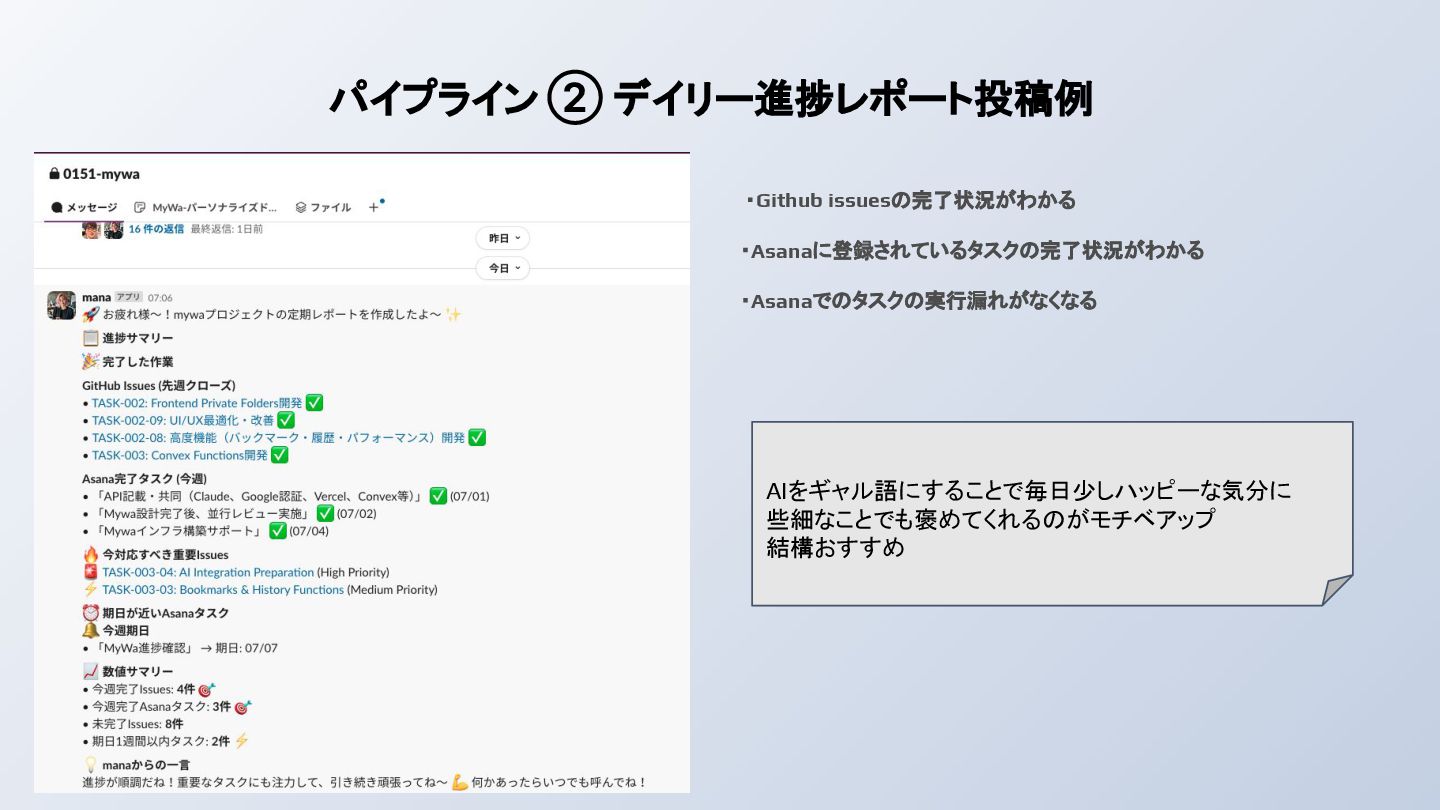Click the green check before (07/02)
1440x810 pixels.
point(325,513)
